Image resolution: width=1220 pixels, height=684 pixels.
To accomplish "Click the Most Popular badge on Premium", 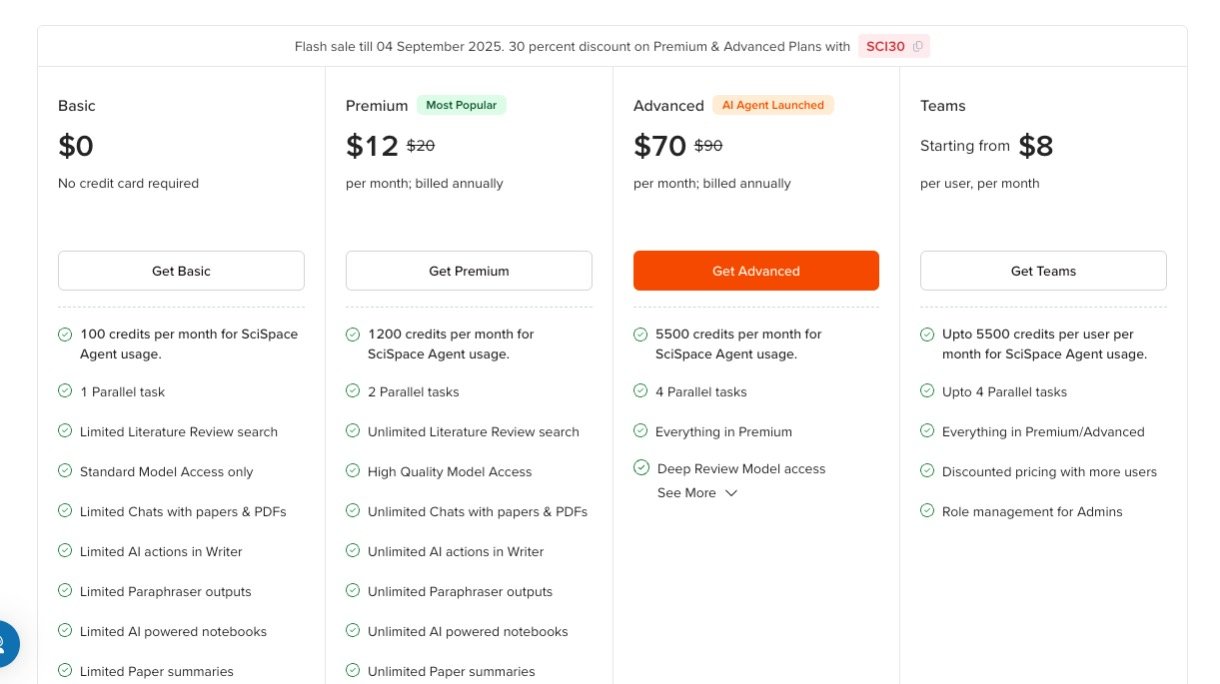I will [461, 105].
